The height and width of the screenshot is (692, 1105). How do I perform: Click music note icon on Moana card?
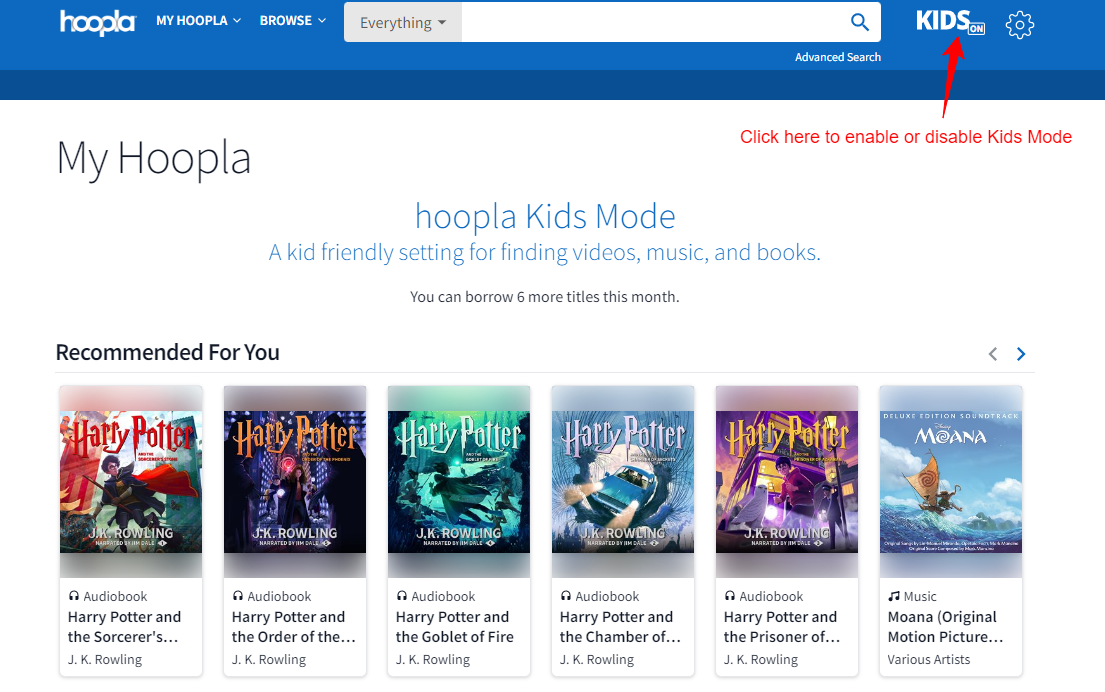pos(894,596)
